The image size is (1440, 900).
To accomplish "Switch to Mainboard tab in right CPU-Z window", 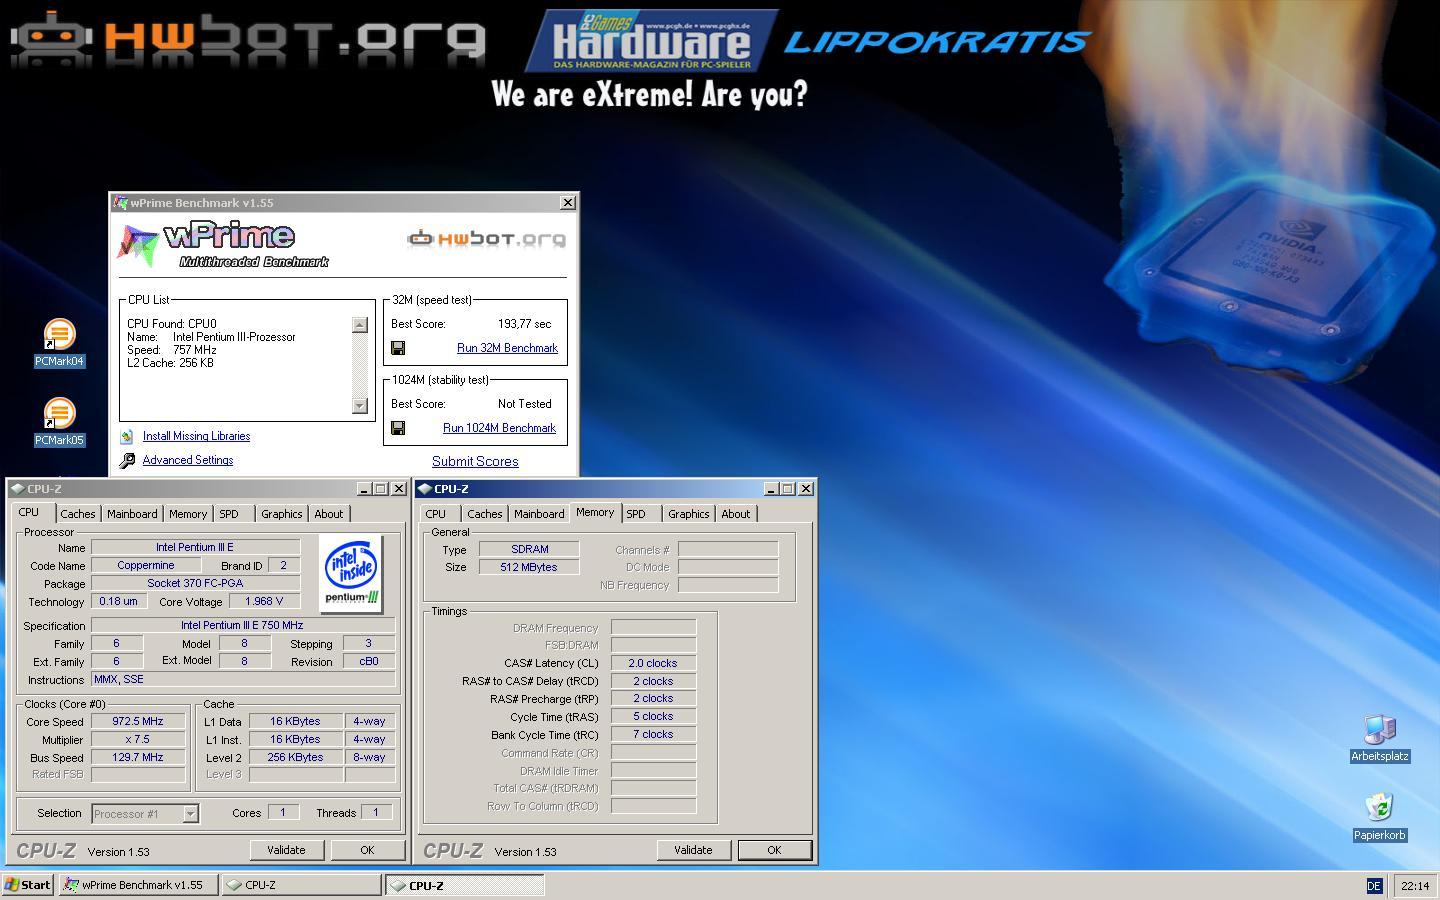I will 539,514.
